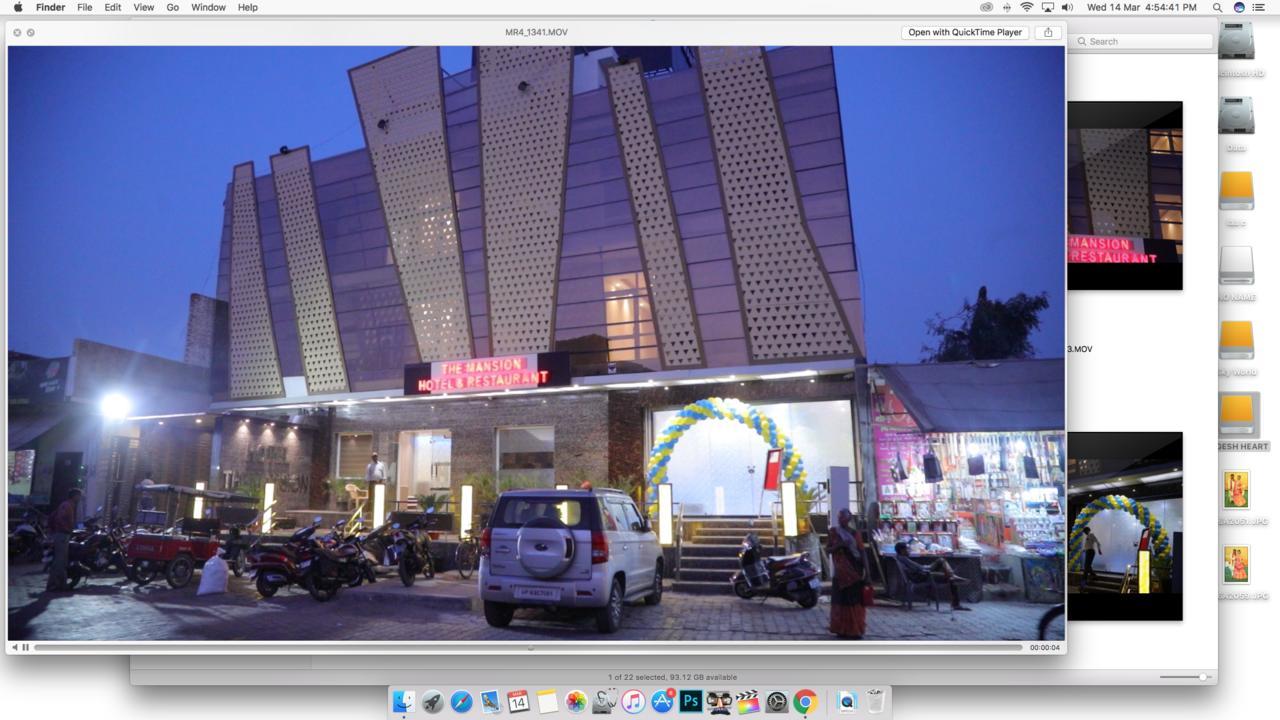Open the Help menu
1280x720 pixels.
[x=248, y=7]
